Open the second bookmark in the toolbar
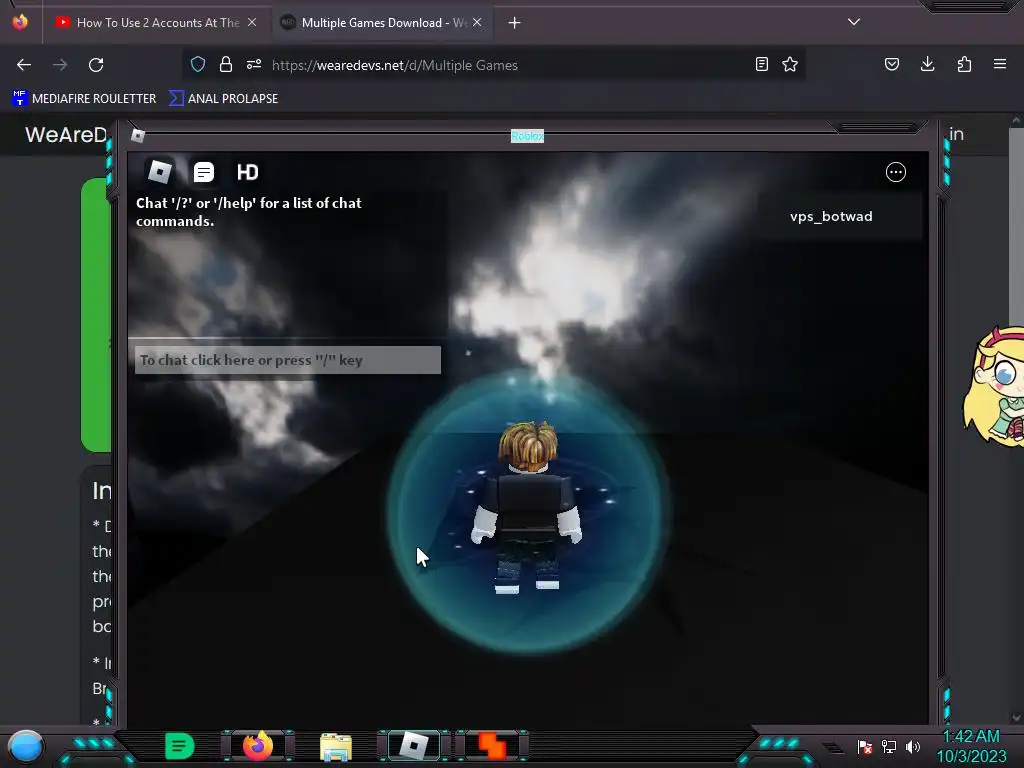This screenshot has height=768, width=1024. point(224,99)
